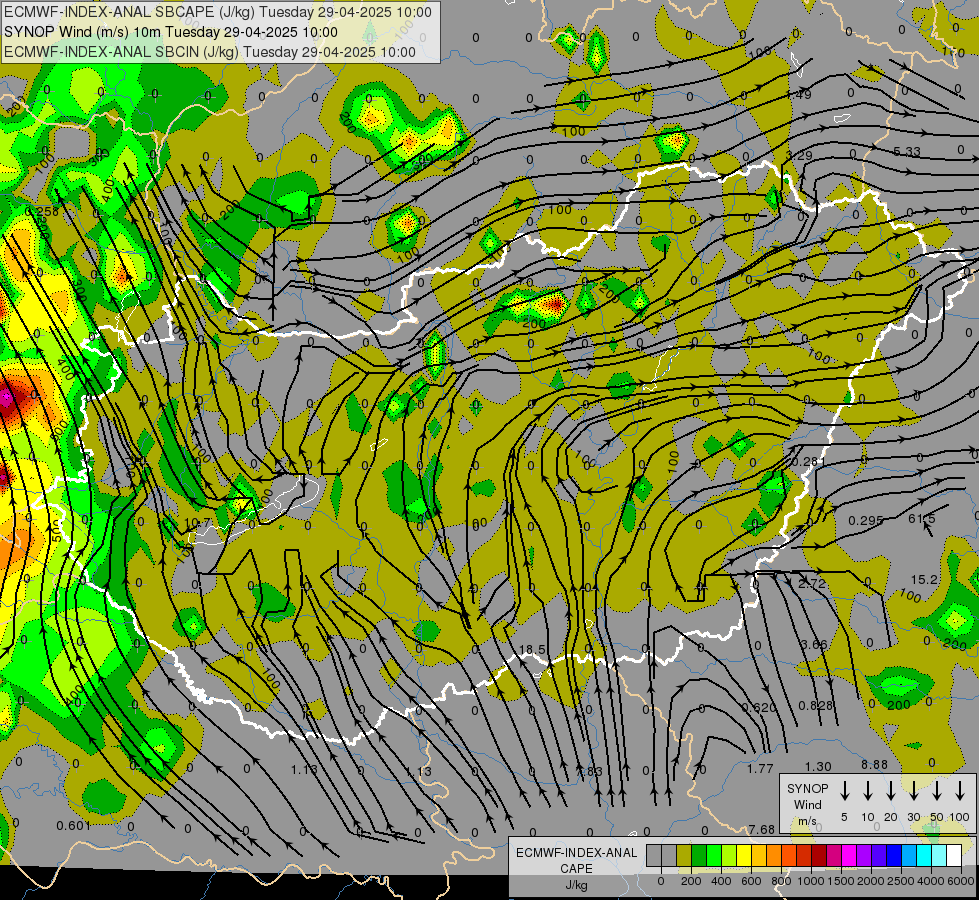979x900 pixels.
Task: Click the '7.83' value on the map
Action: 589,771
